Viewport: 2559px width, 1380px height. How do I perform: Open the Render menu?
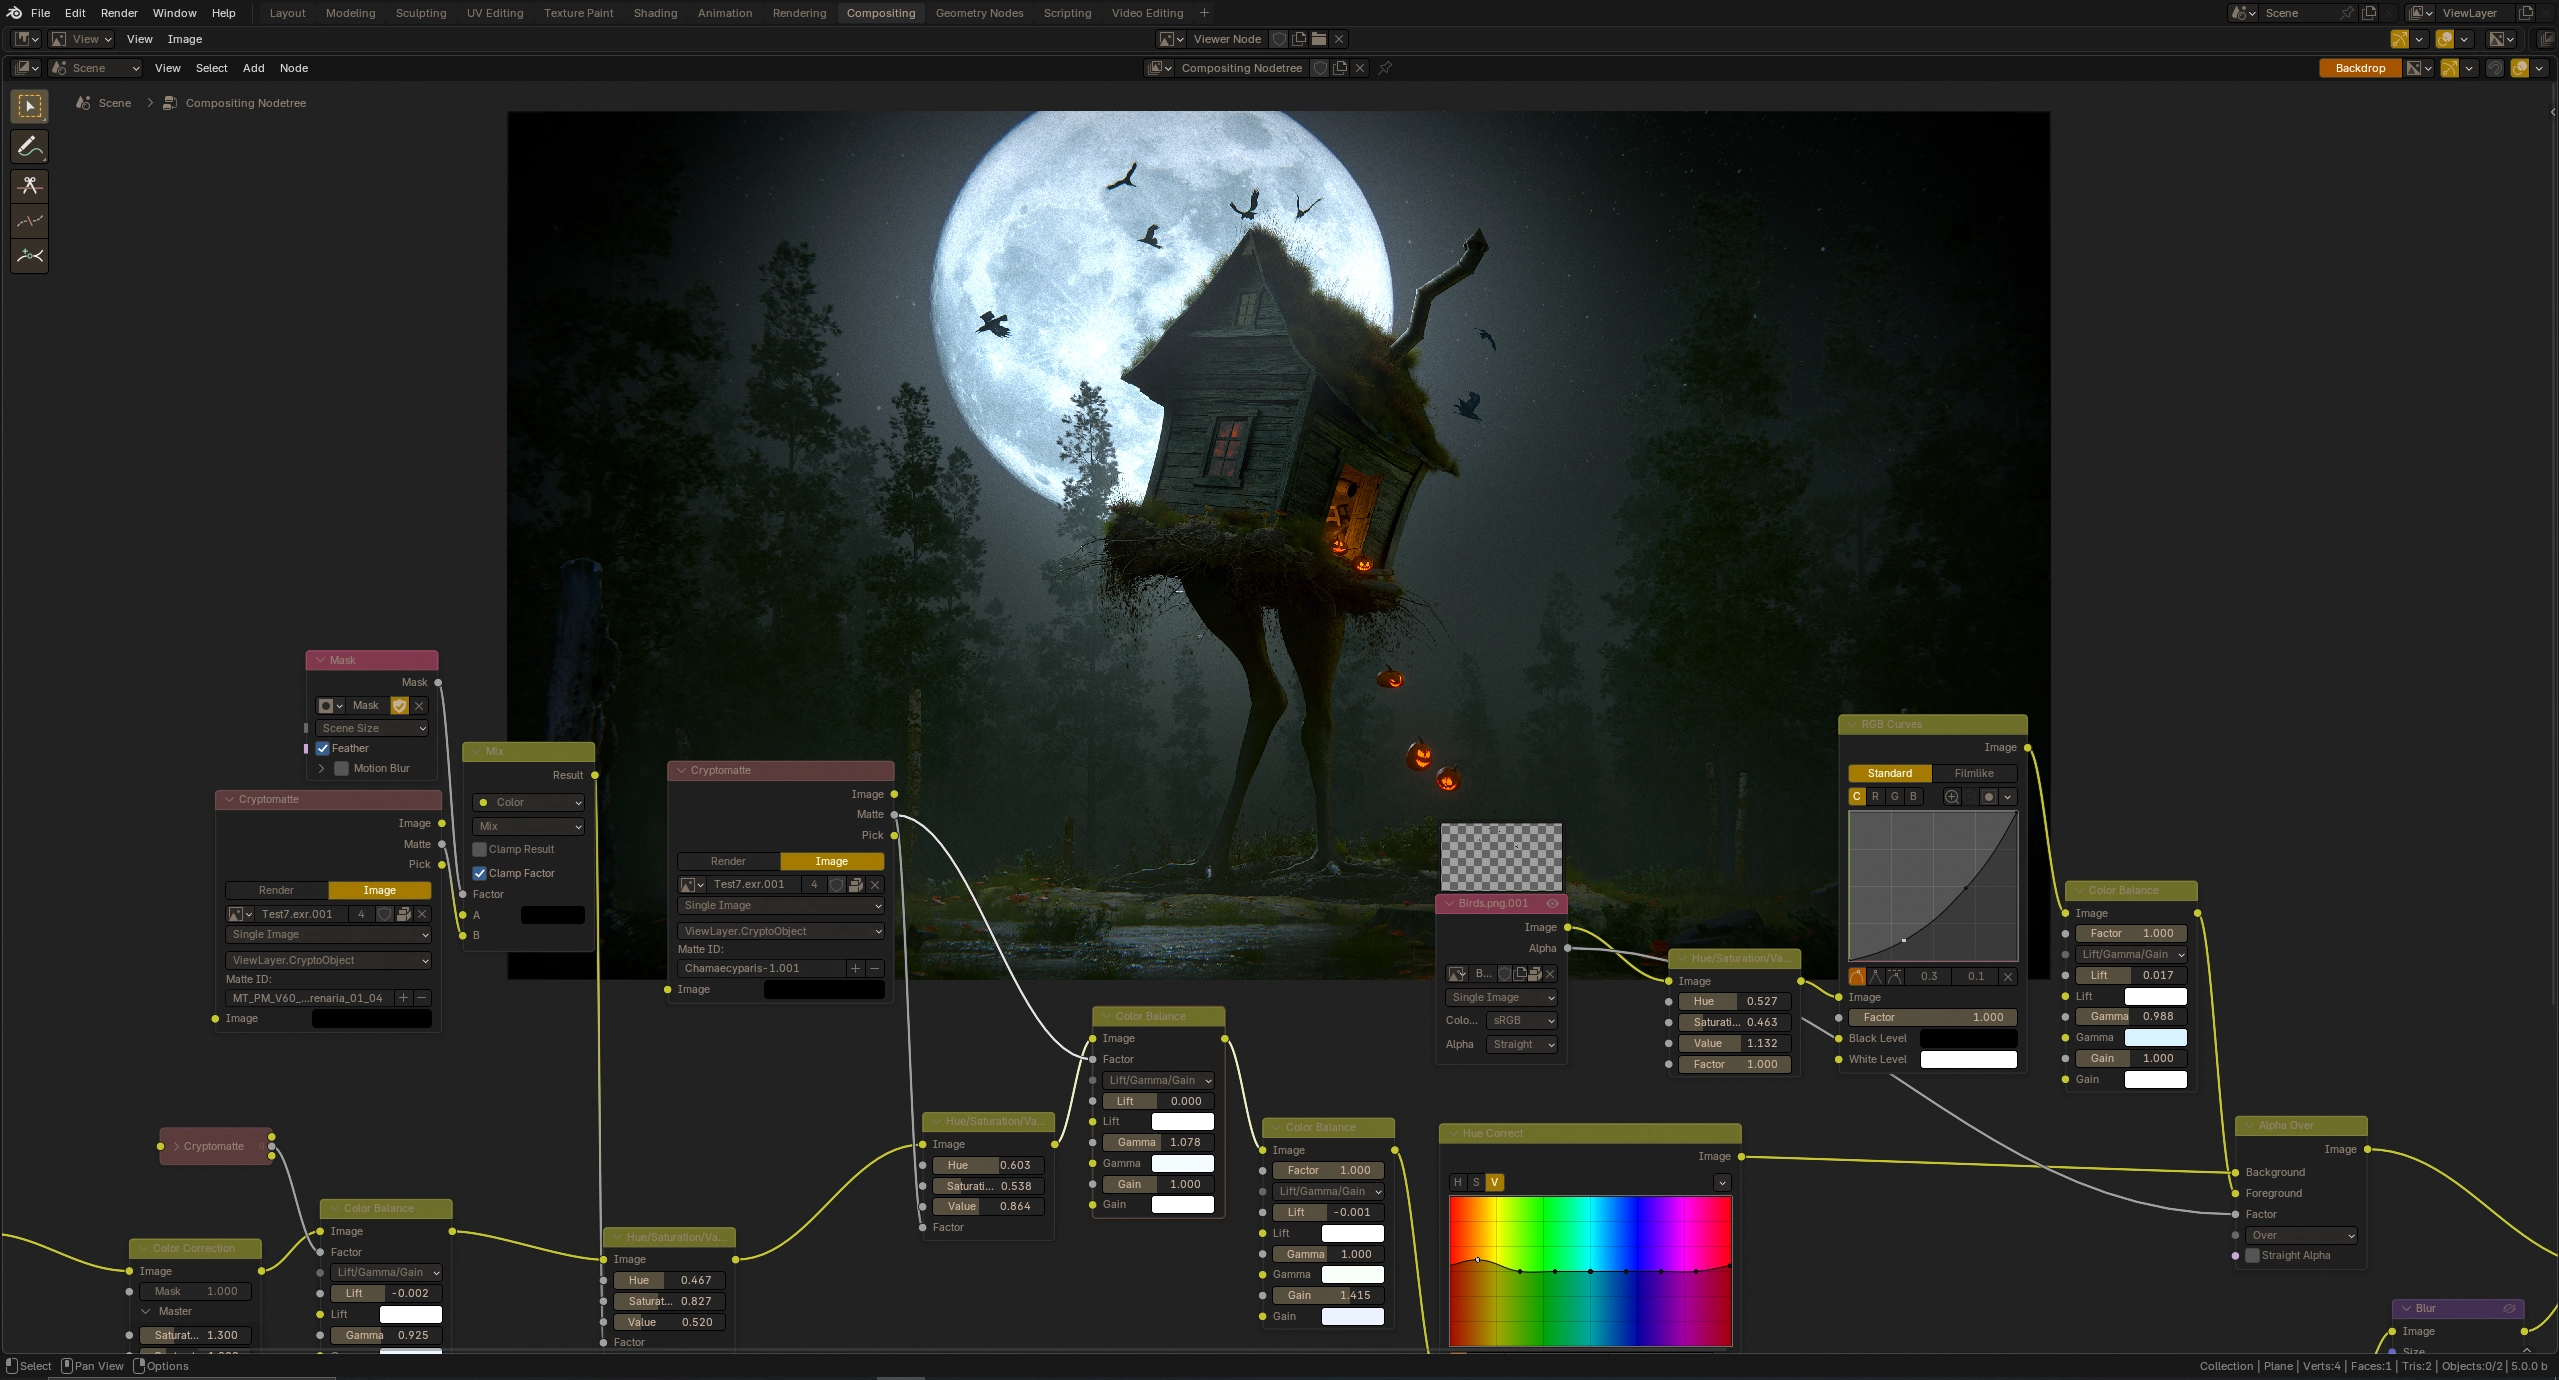(x=119, y=13)
